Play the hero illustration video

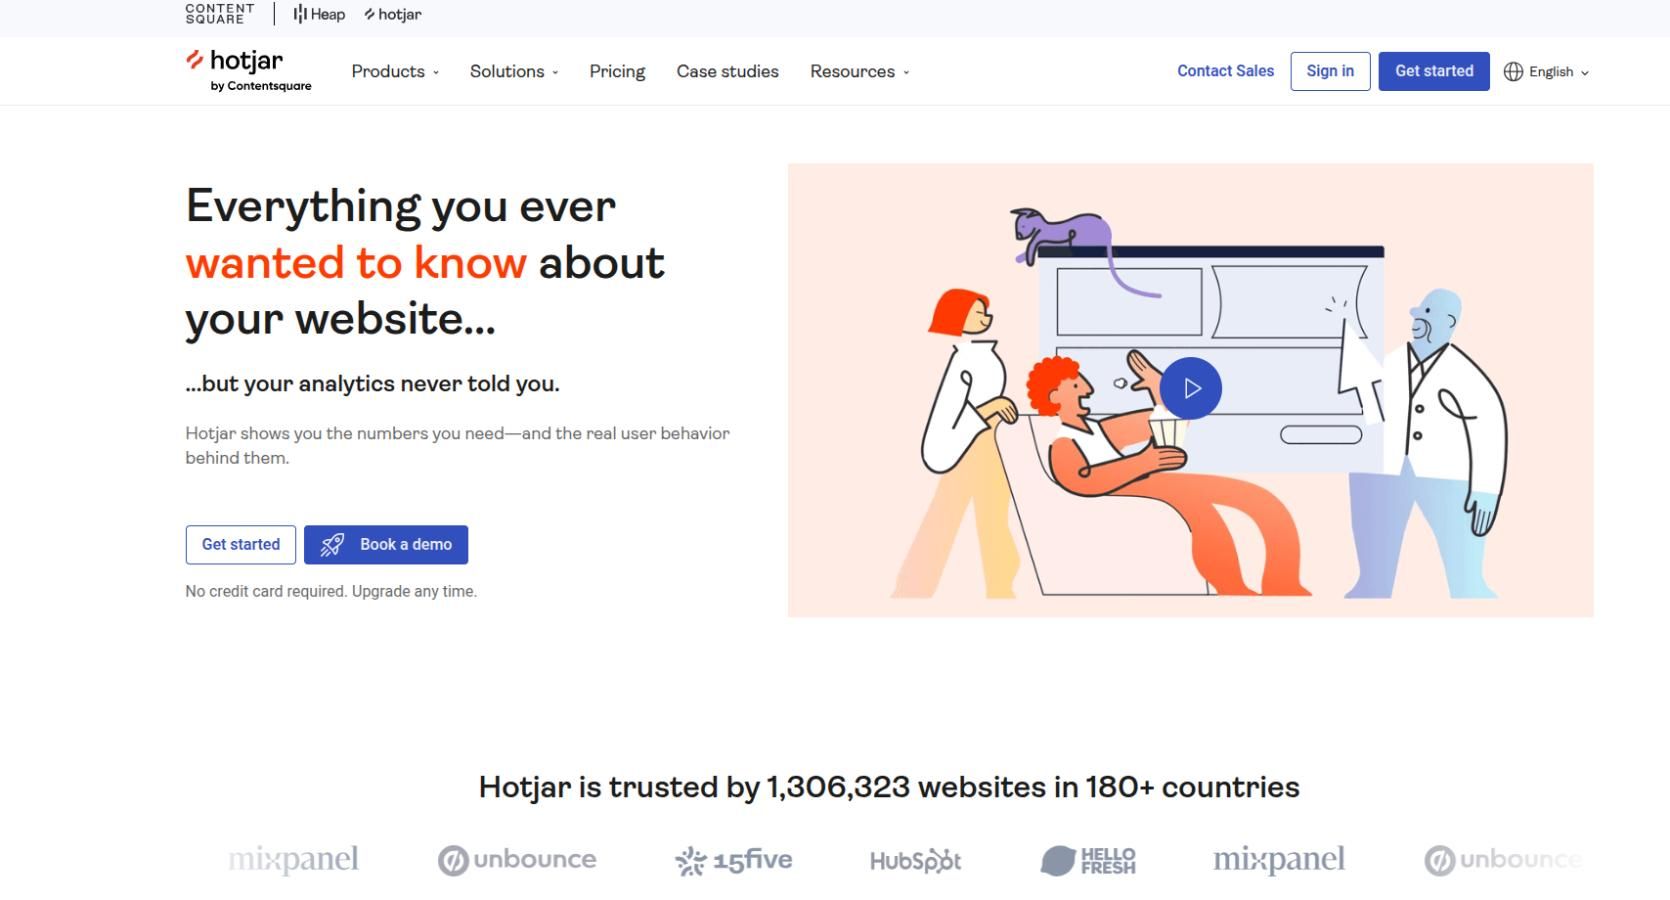point(1190,388)
